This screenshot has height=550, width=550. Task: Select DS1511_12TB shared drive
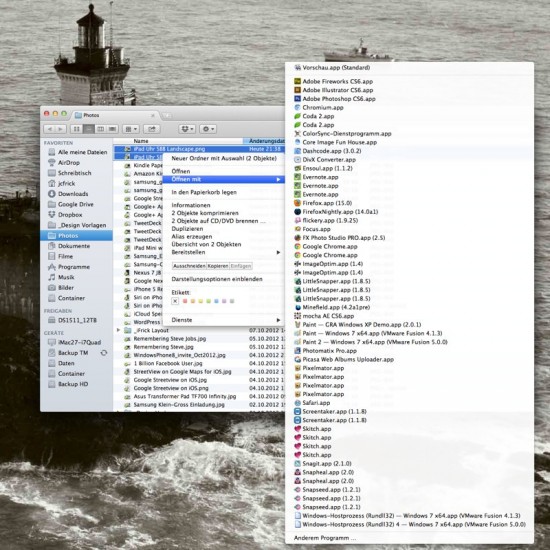pyautogui.click(x=77, y=320)
